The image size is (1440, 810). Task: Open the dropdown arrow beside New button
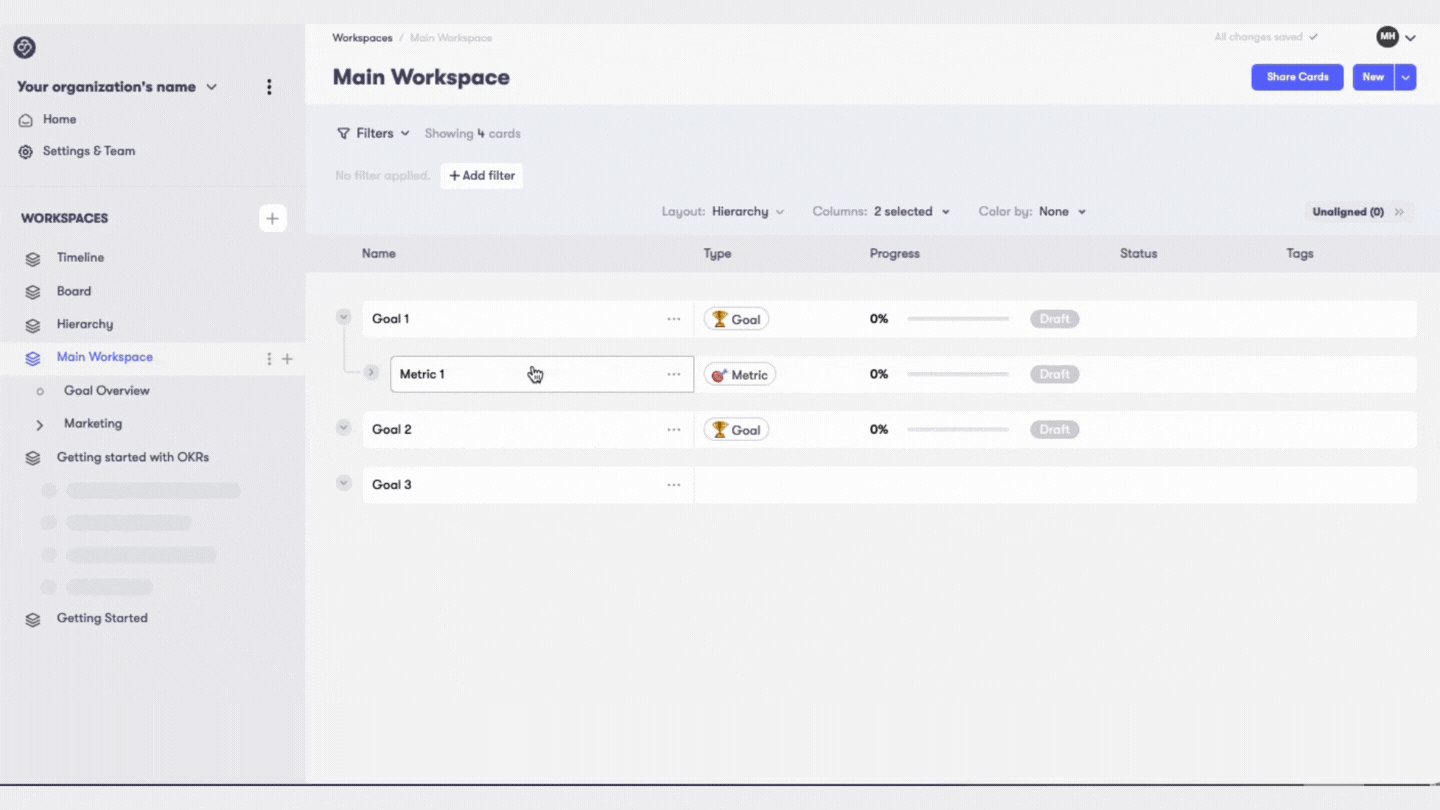(x=1405, y=77)
